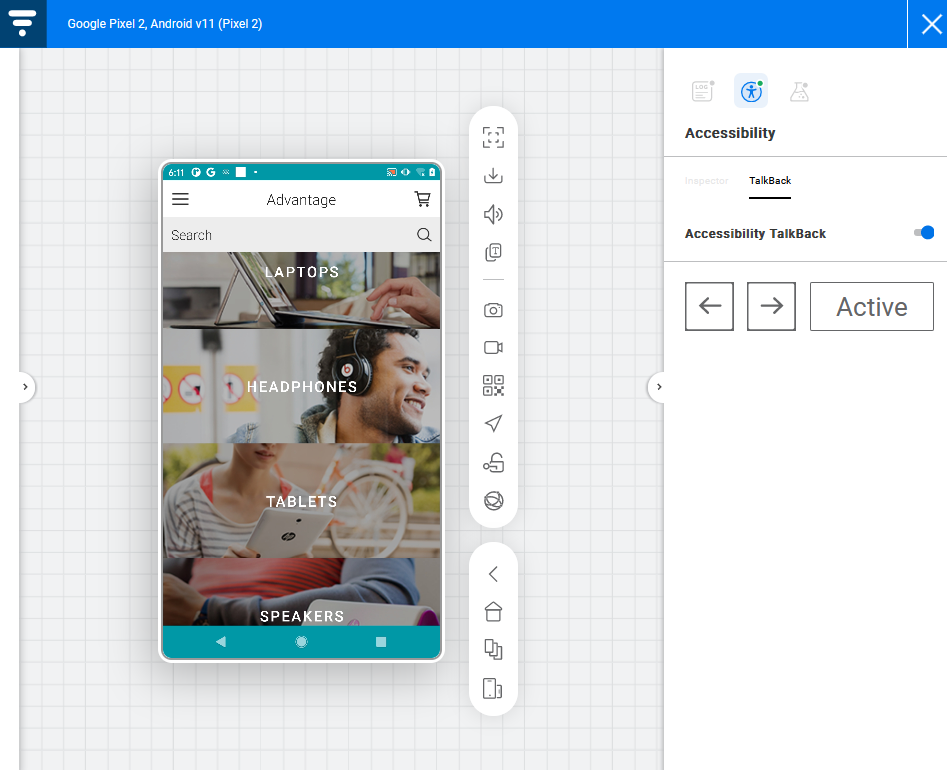This screenshot has width=947, height=770.
Task: Collapse the right Accessibility panel chevron
Action: [x=658, y=387]
